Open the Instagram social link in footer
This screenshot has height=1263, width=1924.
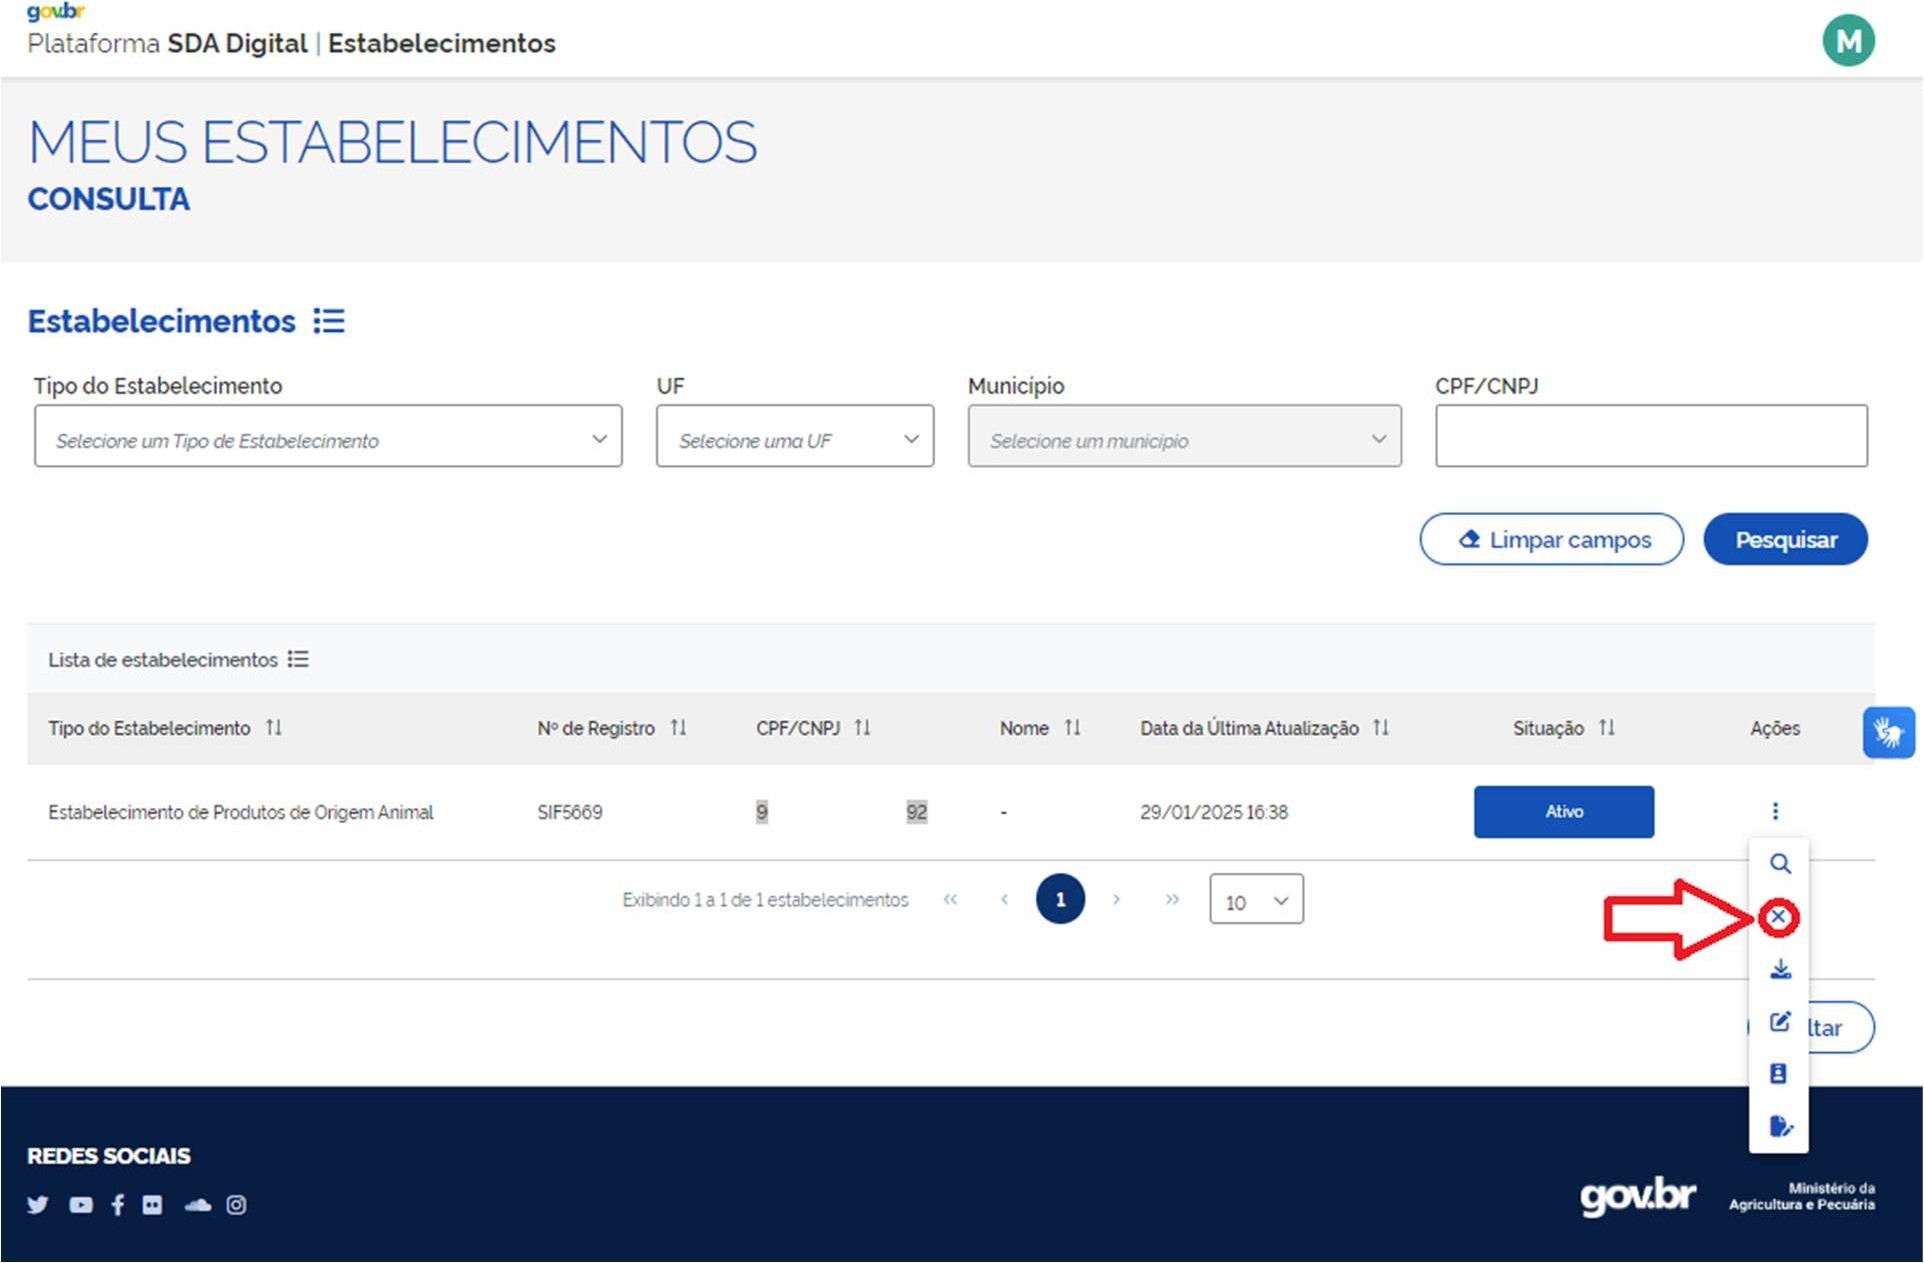click(x=236, y=1205)
